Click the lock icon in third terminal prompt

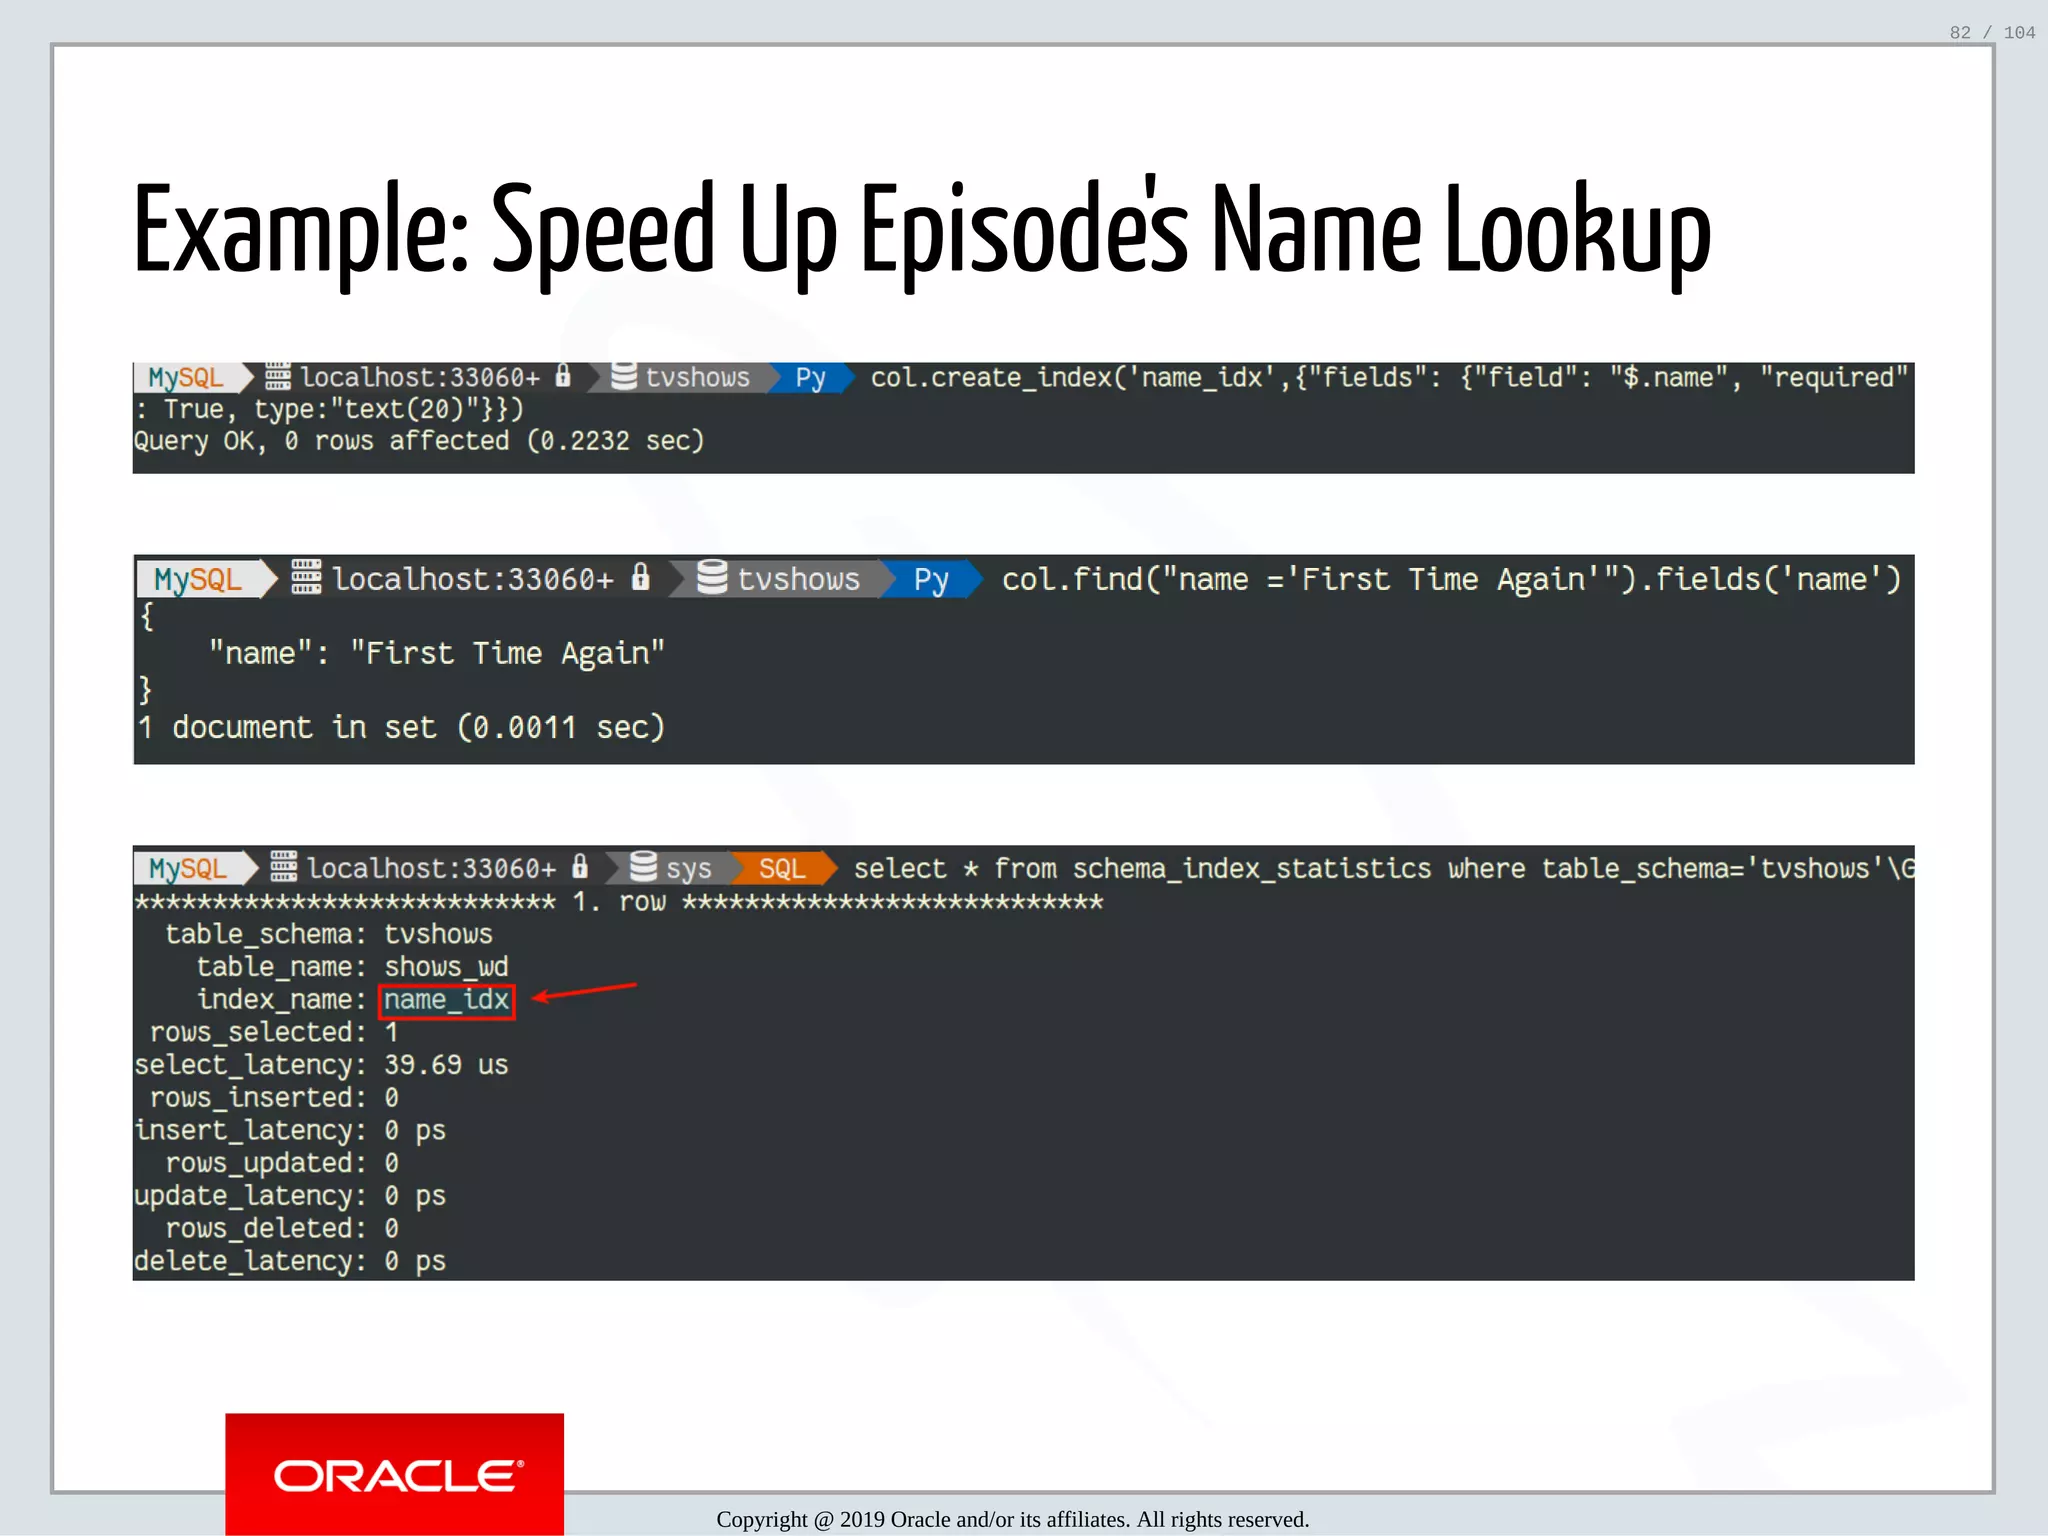(x=580, y=866)
